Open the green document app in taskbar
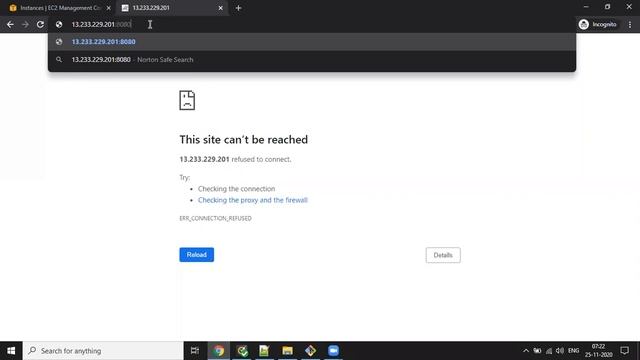This screenshot has height=360, width=640. pyautogui.click(x=264, y=351)
